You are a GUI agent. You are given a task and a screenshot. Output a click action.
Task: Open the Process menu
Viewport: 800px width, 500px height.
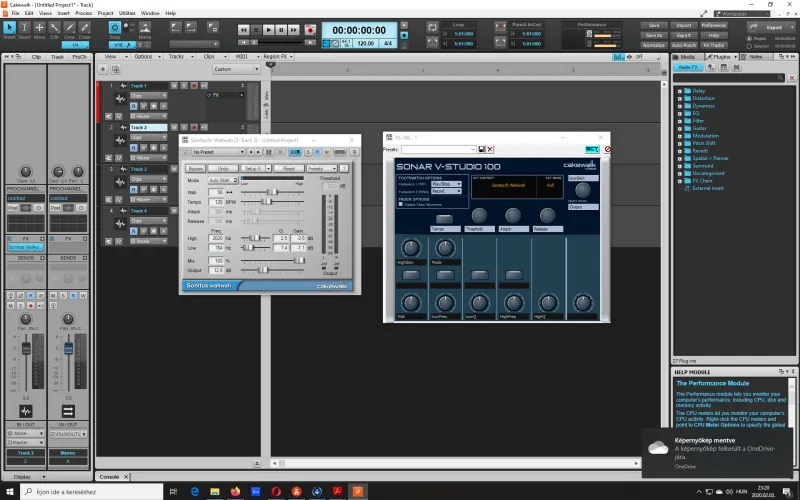[x=83, y=13]
